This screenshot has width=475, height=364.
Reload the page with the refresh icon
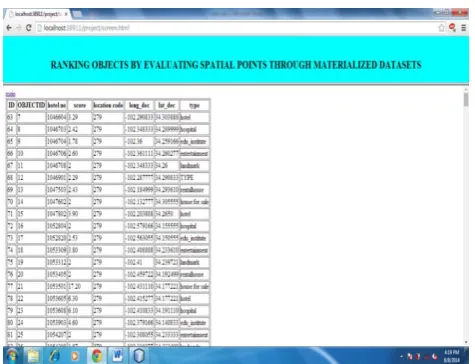click(x=29, y=28)
